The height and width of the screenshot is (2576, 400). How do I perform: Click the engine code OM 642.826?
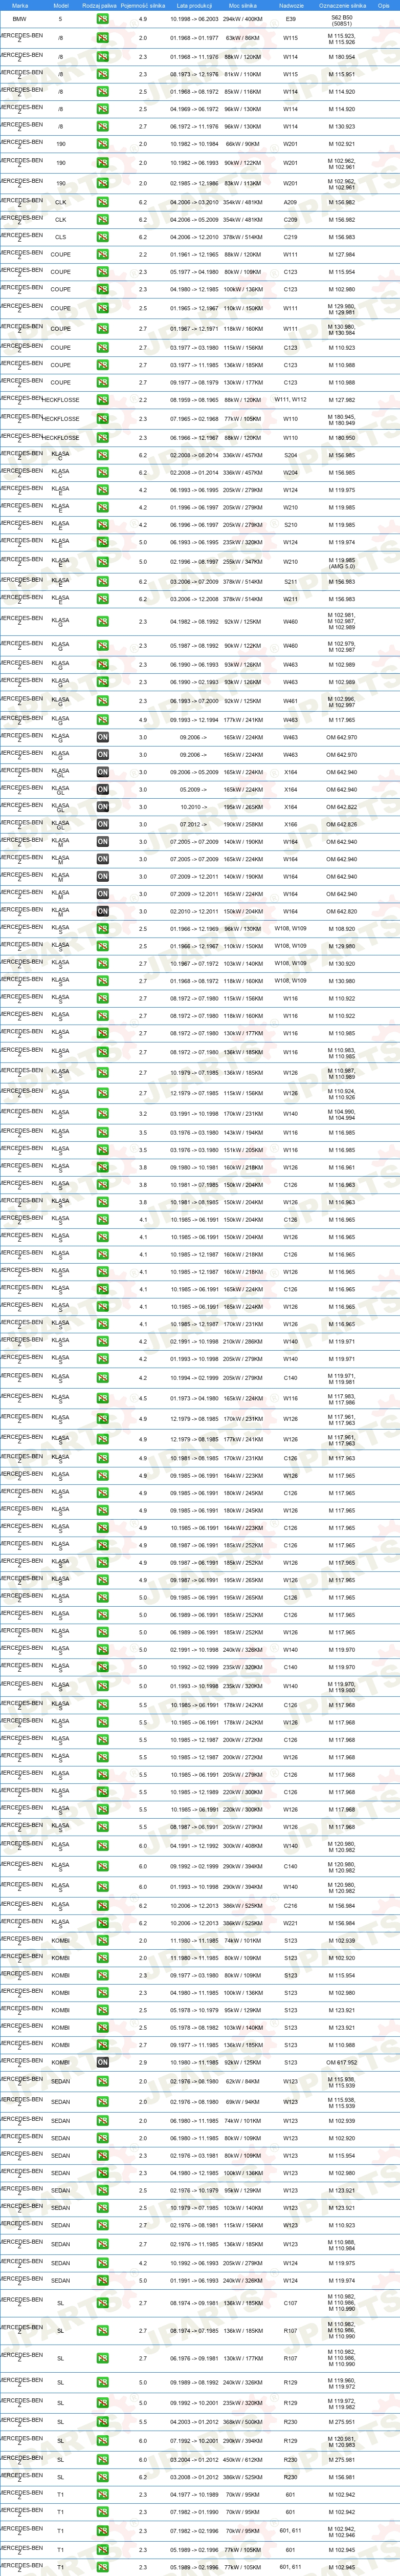342,825
